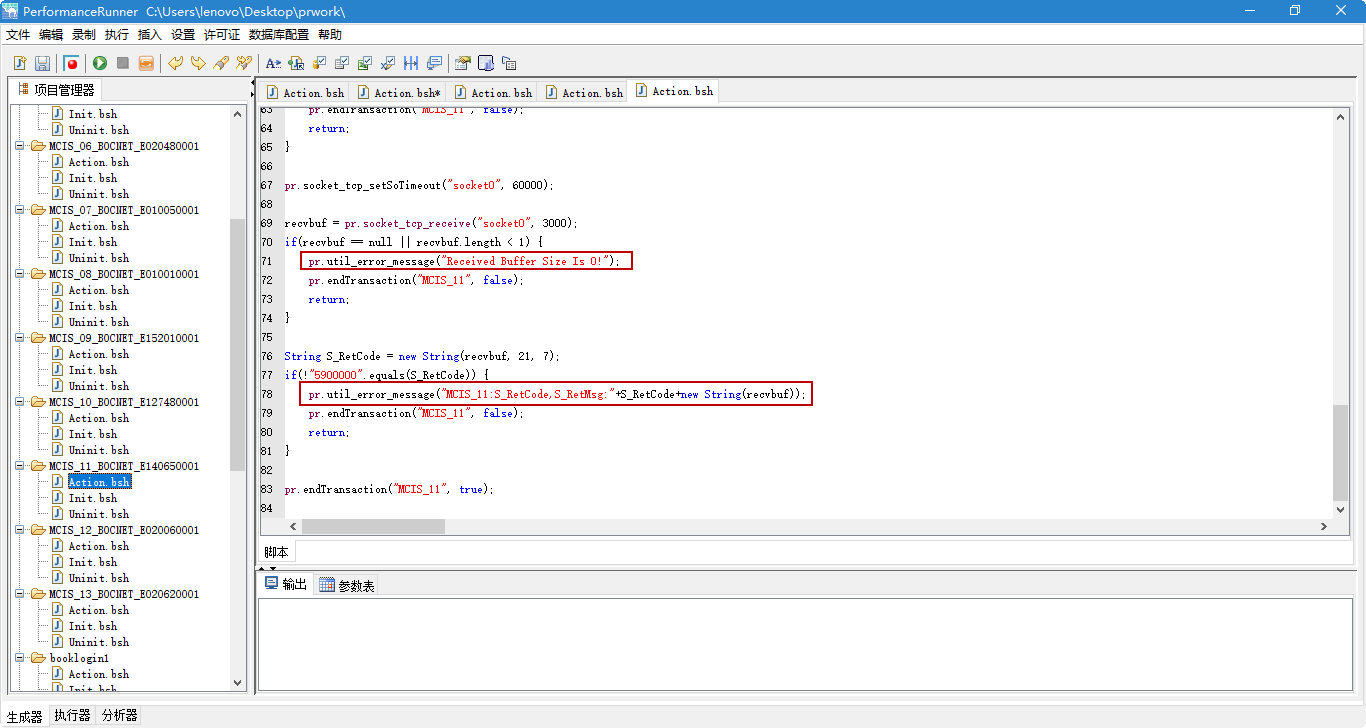The height and width of the screenshot is (728, 1366).
Task: Collapse the MCIS_09_BOCNET_E152010001 tree node
Action: point(20,338)
